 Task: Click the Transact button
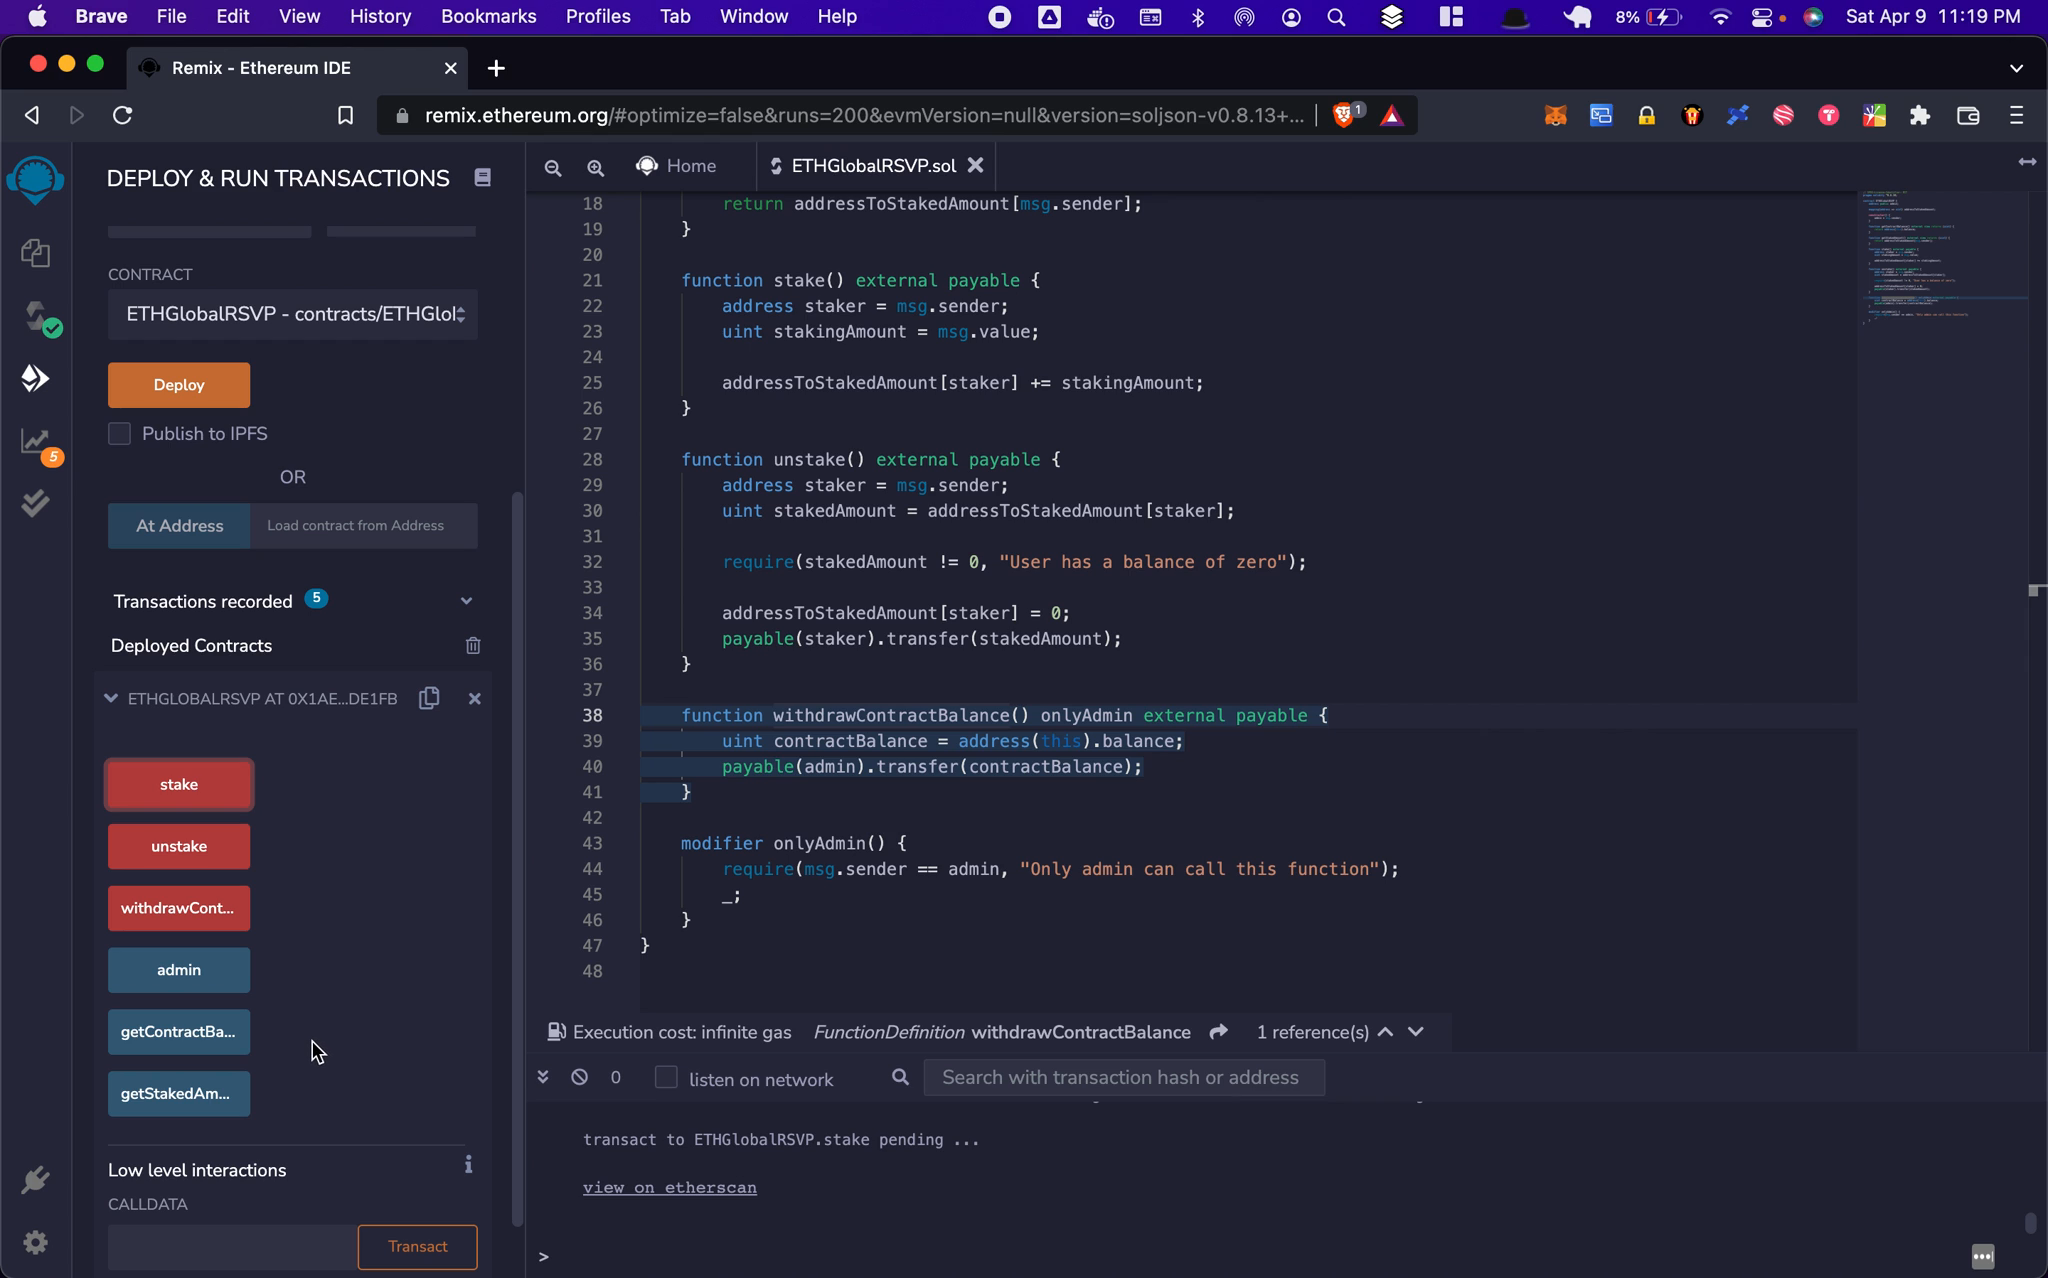pyautogui.click(x=418, y=1247)
